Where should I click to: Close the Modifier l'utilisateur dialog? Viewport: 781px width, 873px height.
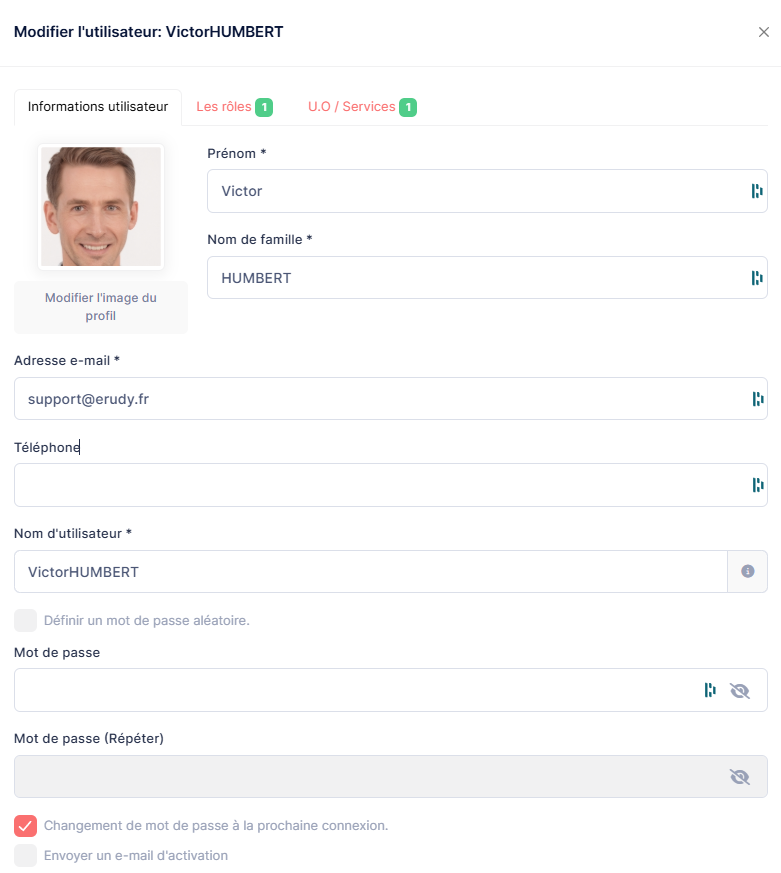(x=763, y=32)
